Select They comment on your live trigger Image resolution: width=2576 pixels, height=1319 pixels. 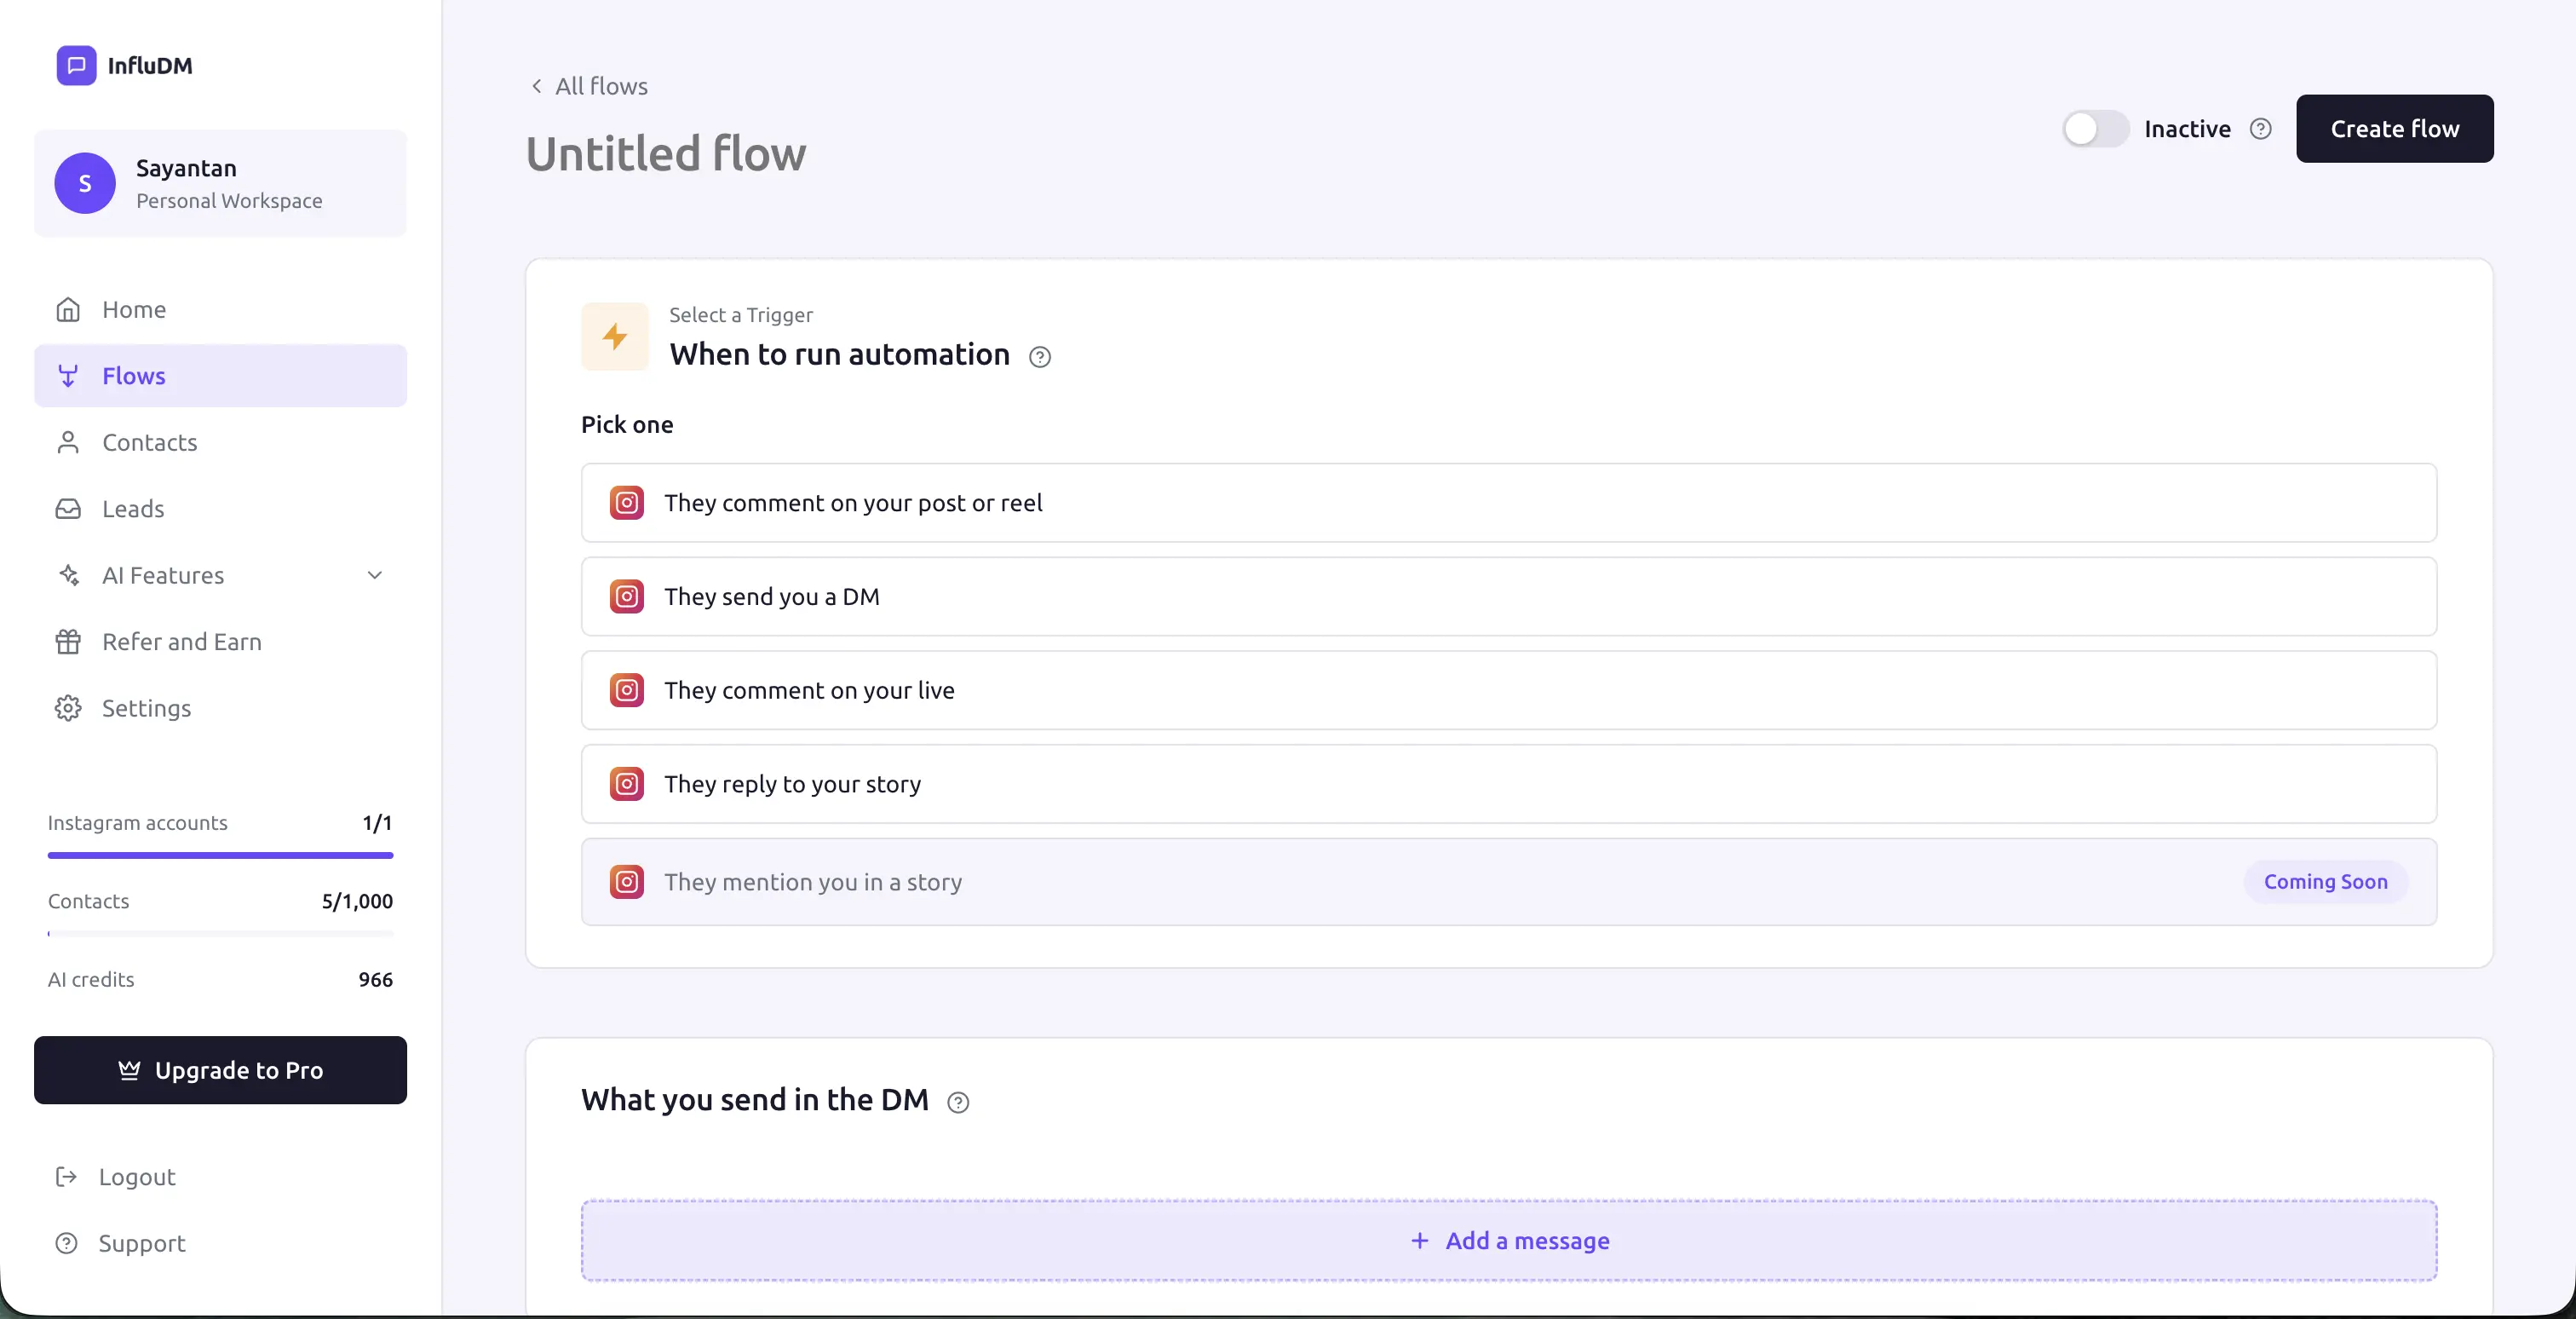pos(1509,690)
